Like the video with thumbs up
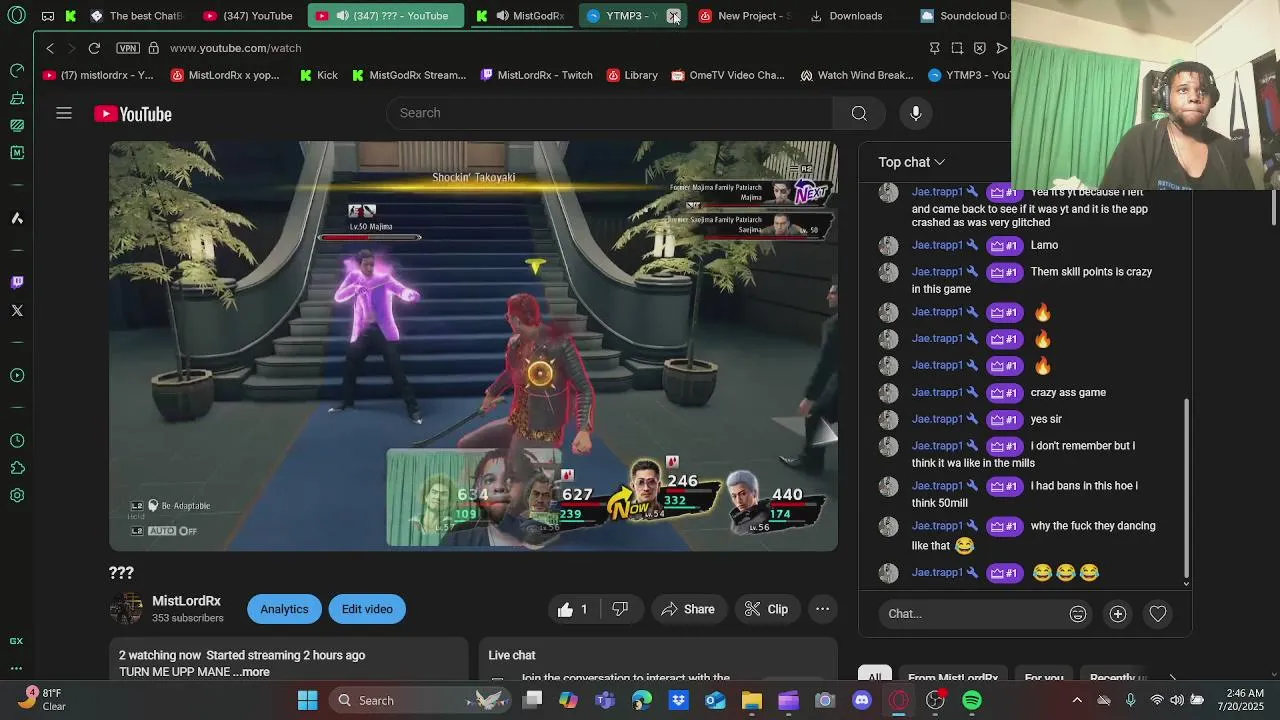Image resolution: width=1280 pixels, height=720 pixels. 573,609
